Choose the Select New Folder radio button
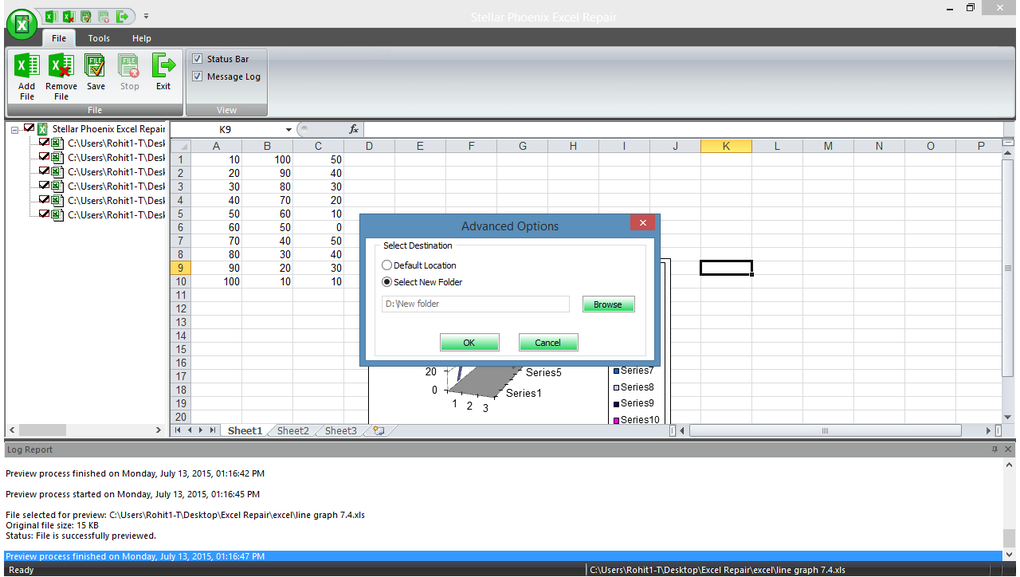 click(x=387, y=282)
